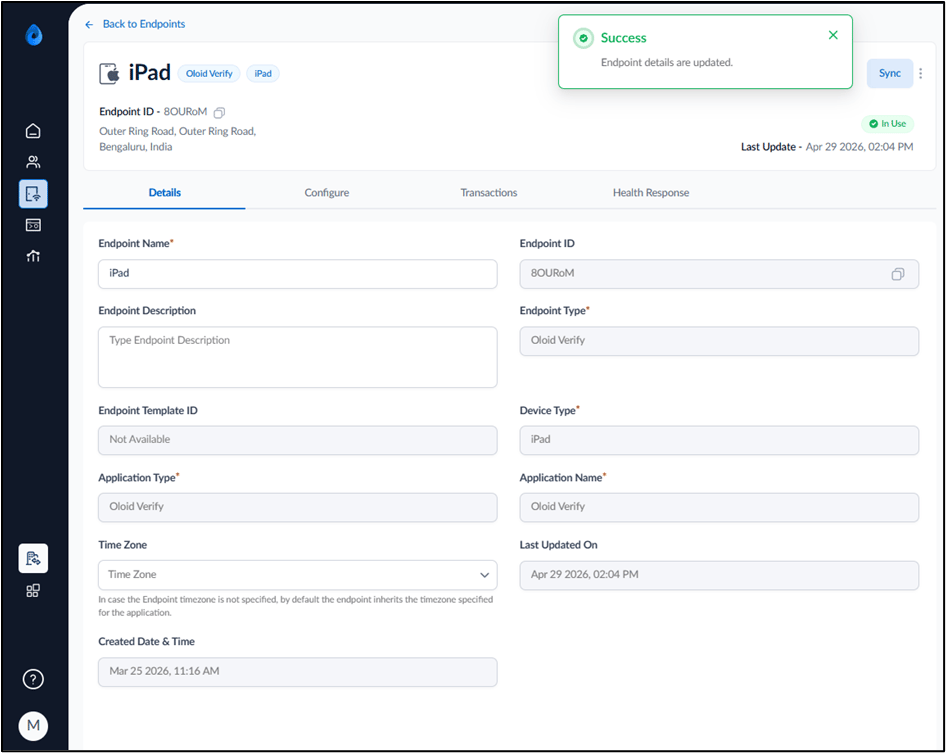The height and width of the screenshot is (753, 946).
Task: Open the Oloid logo home
Action: coord(34,35)
